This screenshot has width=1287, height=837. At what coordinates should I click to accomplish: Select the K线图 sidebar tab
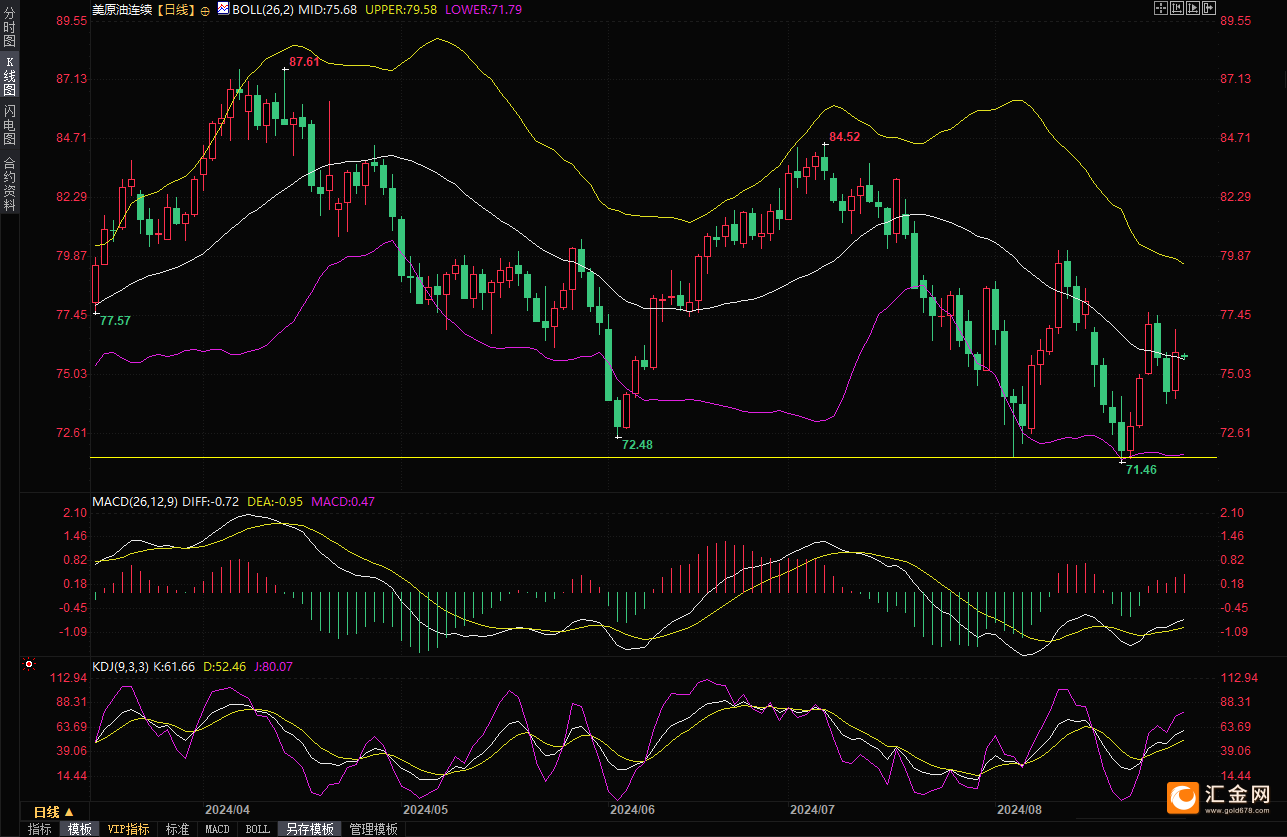[9, 76]
